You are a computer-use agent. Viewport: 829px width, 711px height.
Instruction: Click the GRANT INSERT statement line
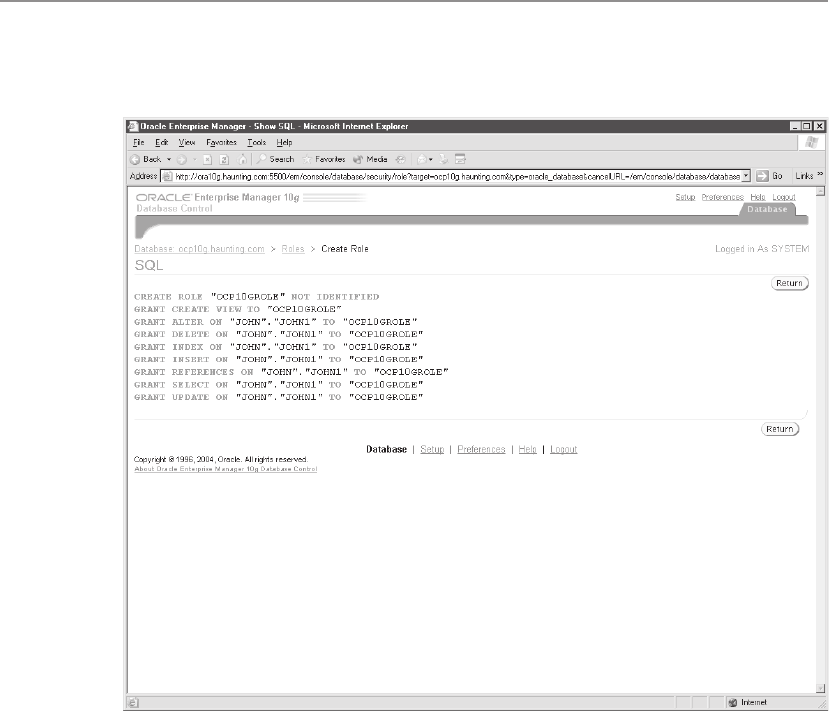279,359
